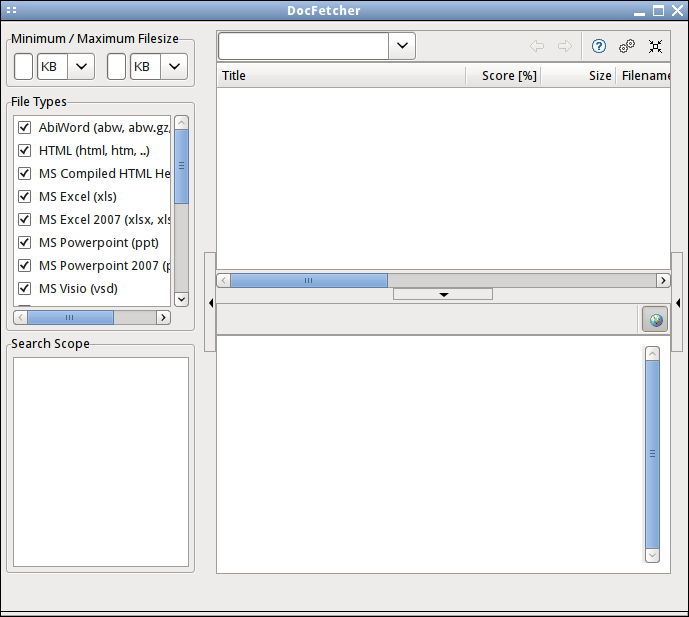Click the window menu icon in title bar

coord(12,10)
